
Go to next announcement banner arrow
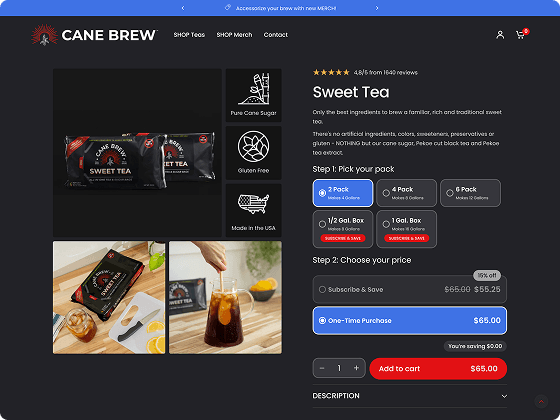click(x=377, y=8)
